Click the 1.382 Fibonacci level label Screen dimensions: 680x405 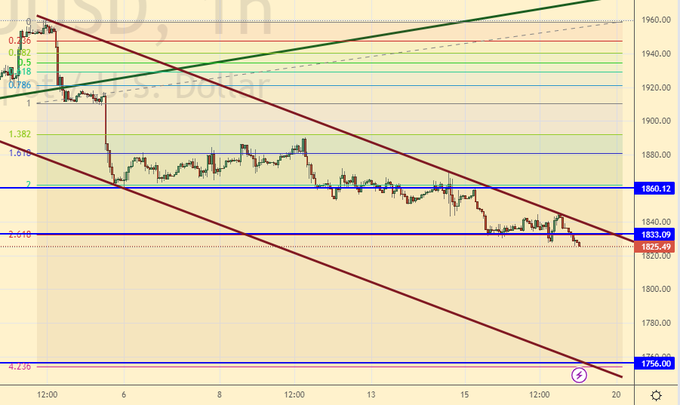click(x=19, y=134)
